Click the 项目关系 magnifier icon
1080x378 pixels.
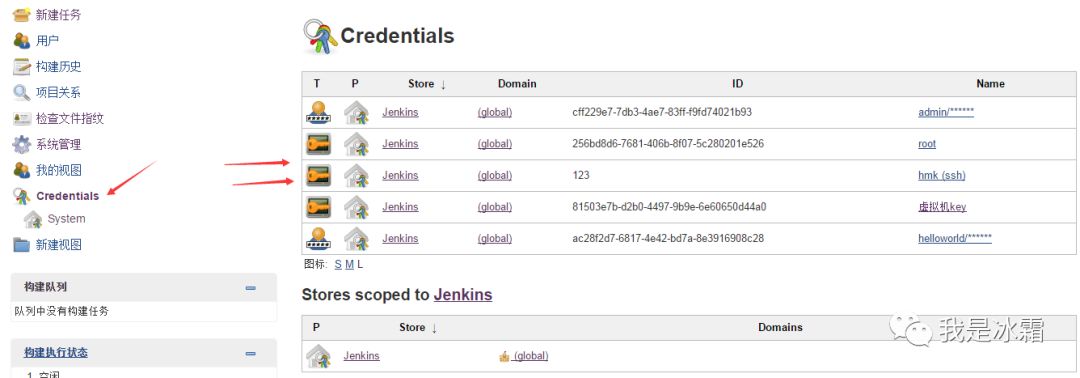click(x=21, y=92)
